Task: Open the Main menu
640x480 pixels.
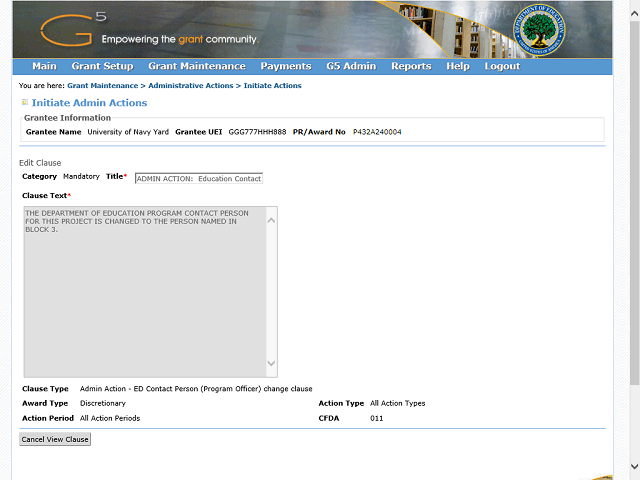Action: (x=44, y=66)
